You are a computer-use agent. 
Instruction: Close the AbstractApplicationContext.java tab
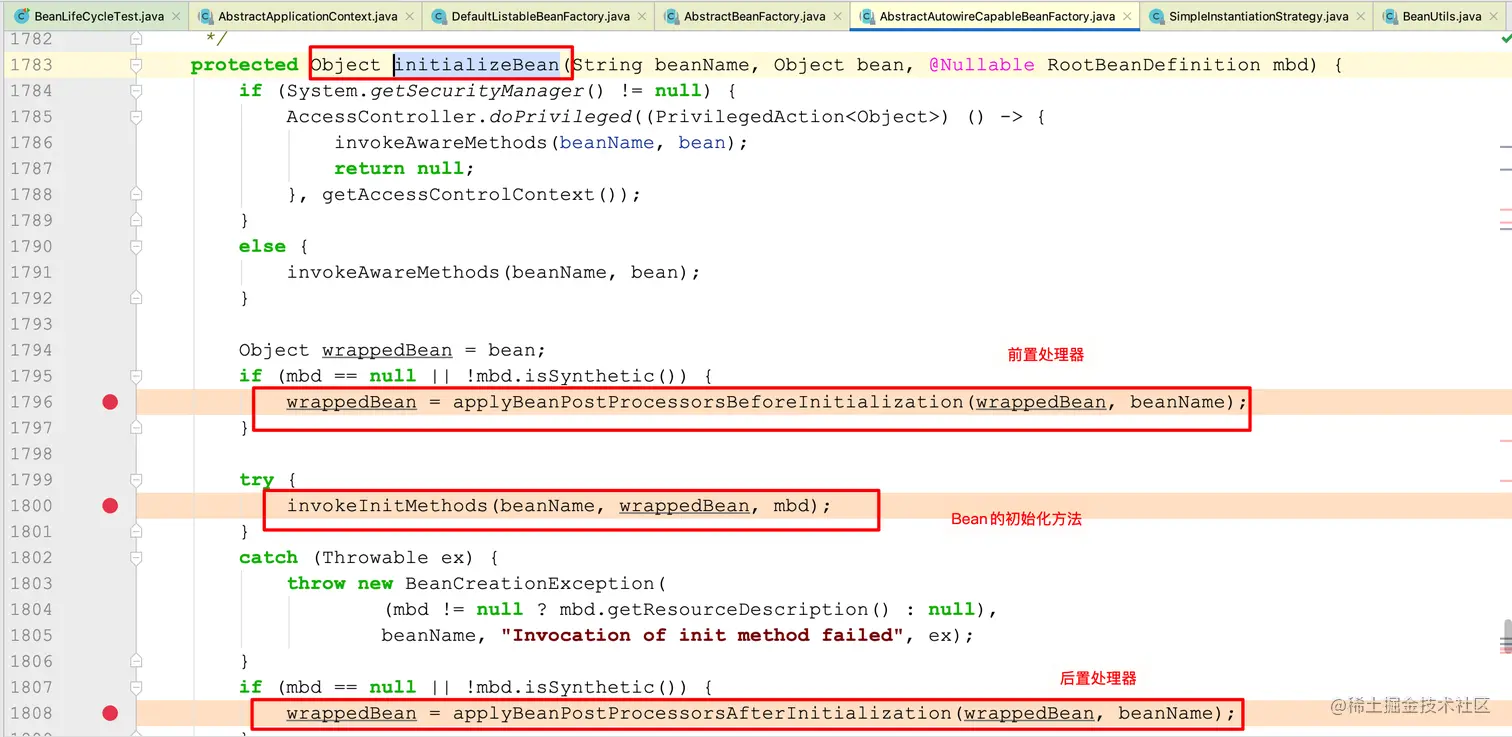coord(410,17)
